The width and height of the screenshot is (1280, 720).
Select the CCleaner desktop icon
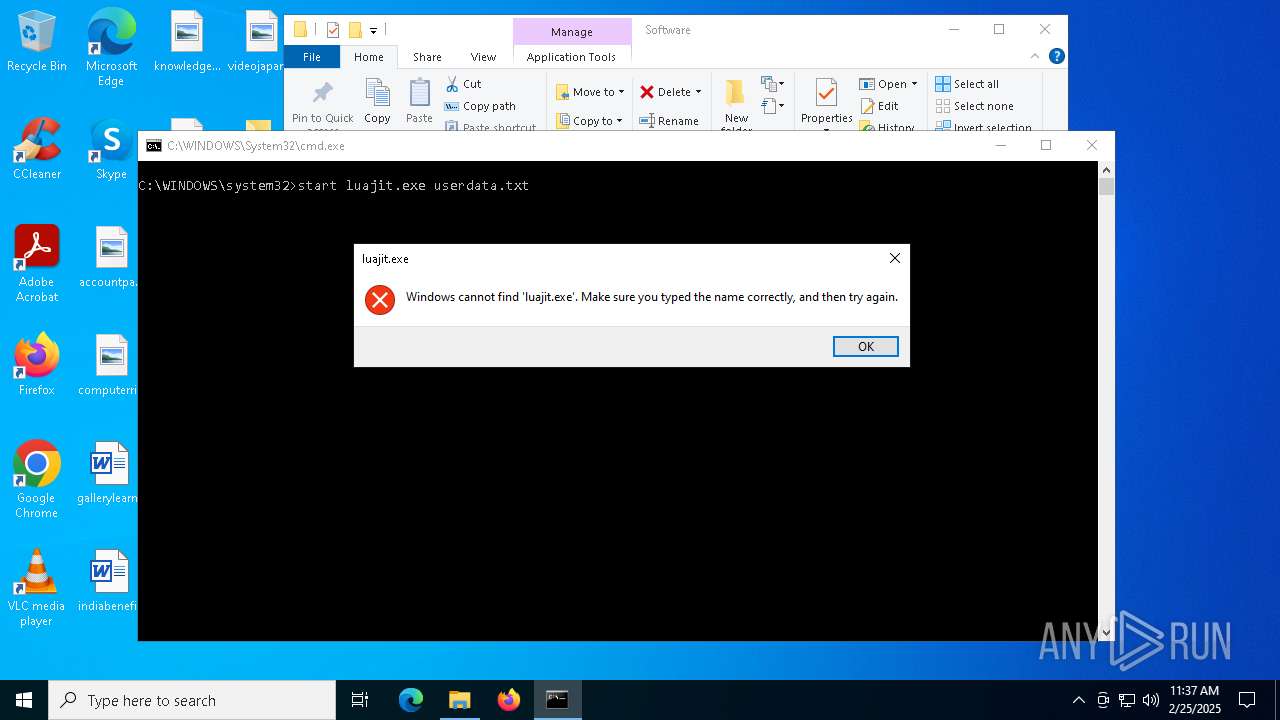click(x=37, y=150)
